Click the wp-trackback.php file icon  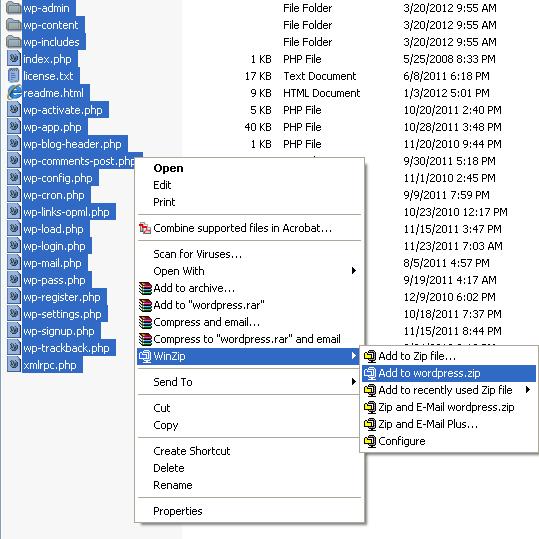click(x=14, y=348)
